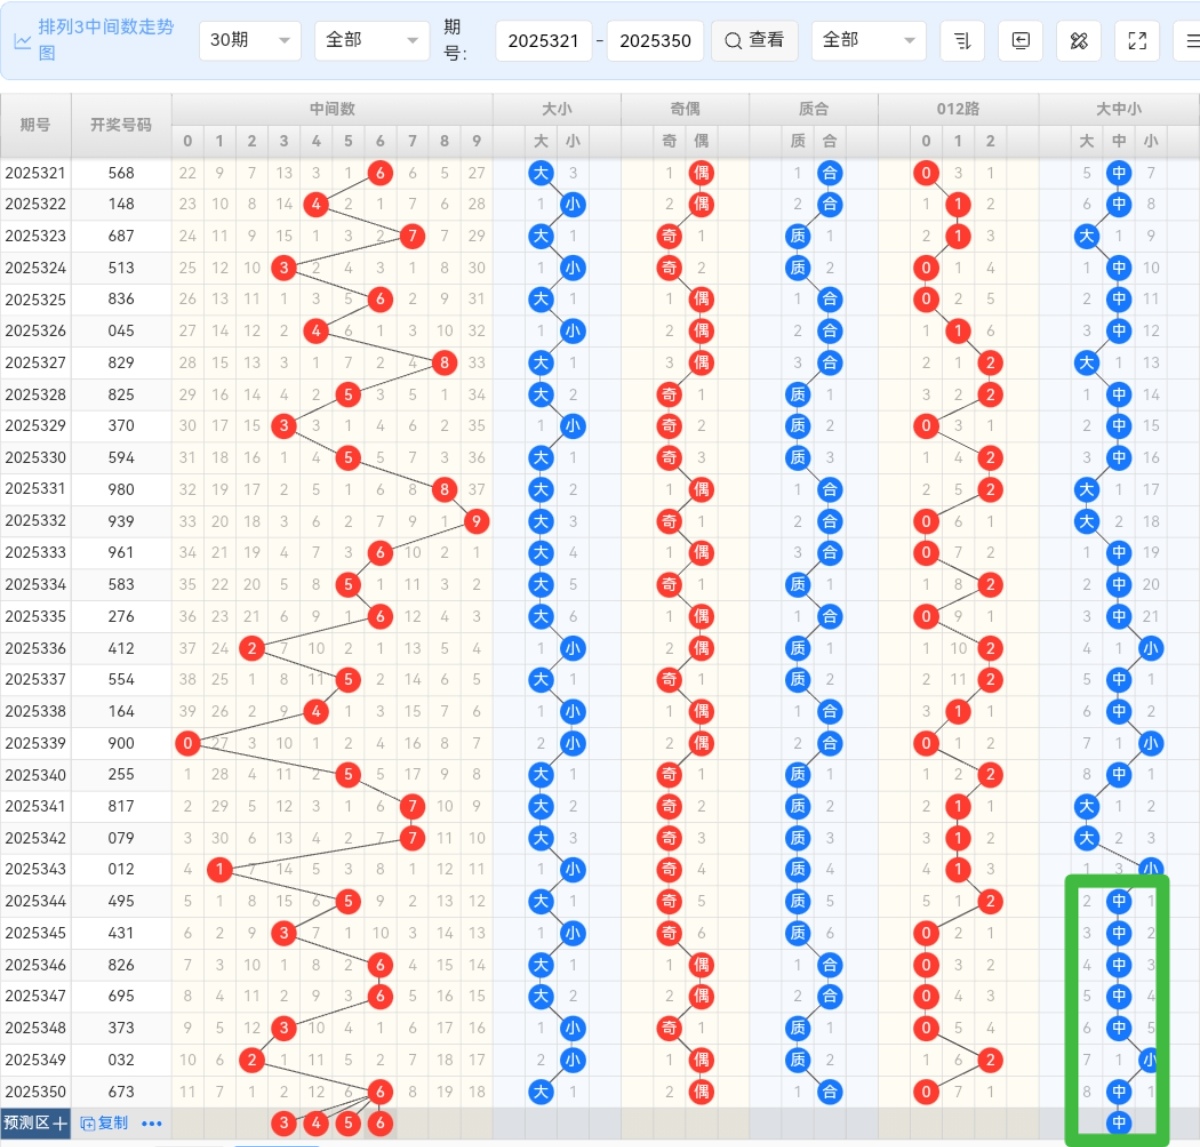Enter fullscreen with the expand icon

[x=1137, y=41]
